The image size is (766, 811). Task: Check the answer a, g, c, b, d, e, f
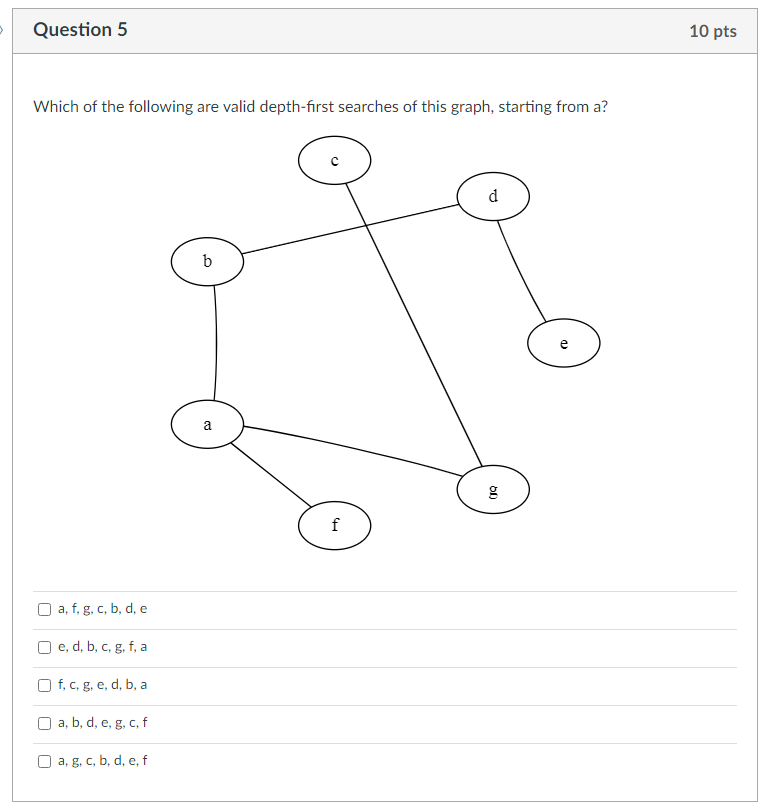click(44, 760)
